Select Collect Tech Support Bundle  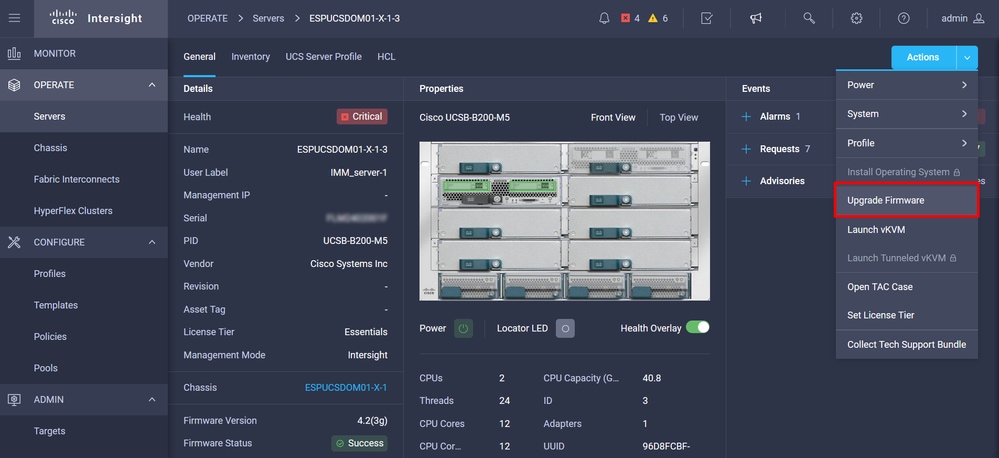pos(907,345)
